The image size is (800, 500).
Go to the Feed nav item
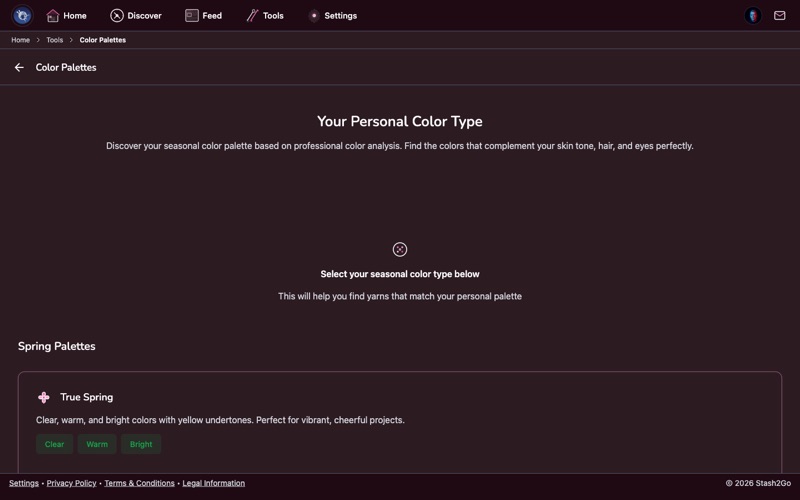pyautogui.click(x=203, y=16)
